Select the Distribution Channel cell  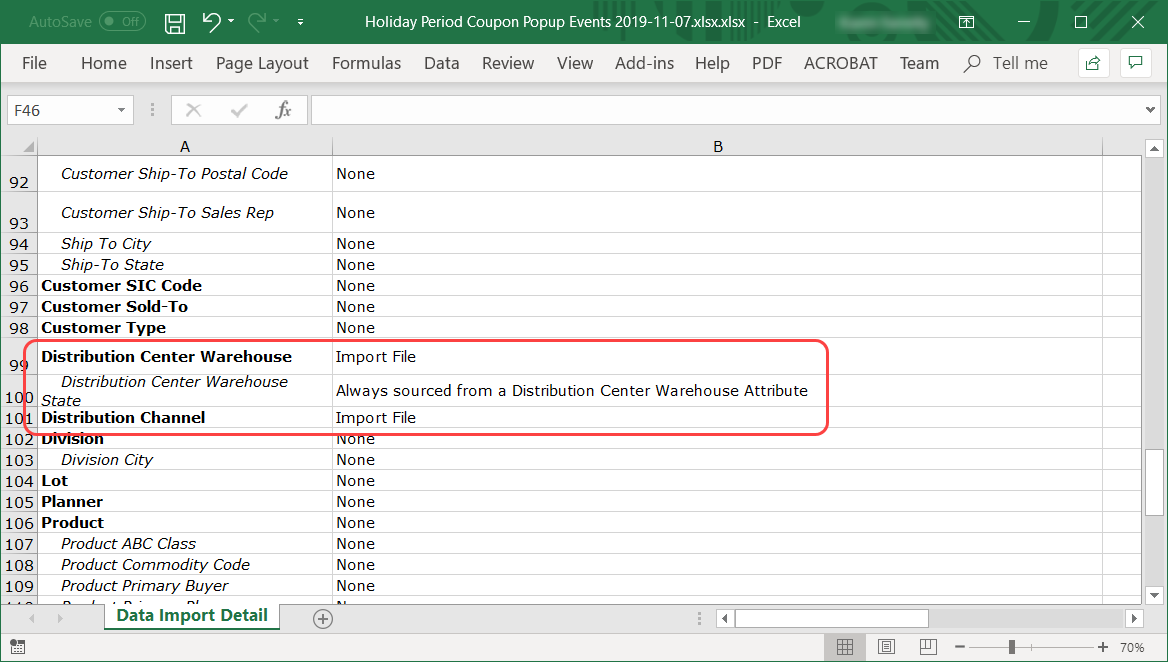pos(123,418)
